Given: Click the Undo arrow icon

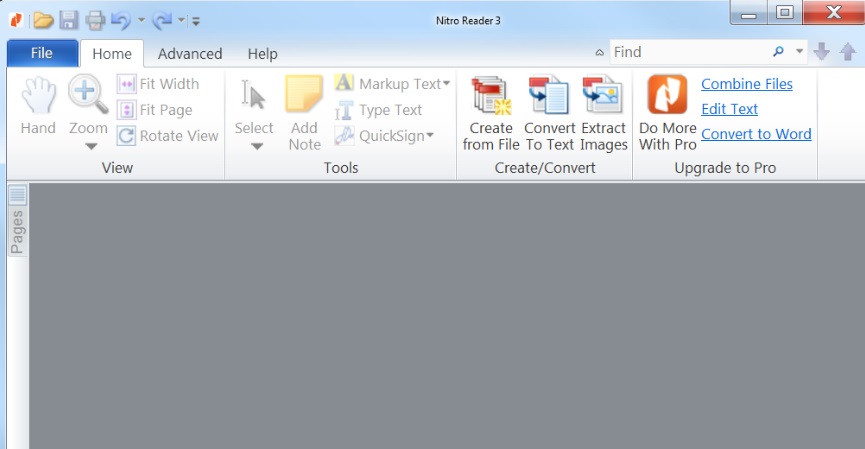Looking at the screenshot, I should (x=120, y=20).
